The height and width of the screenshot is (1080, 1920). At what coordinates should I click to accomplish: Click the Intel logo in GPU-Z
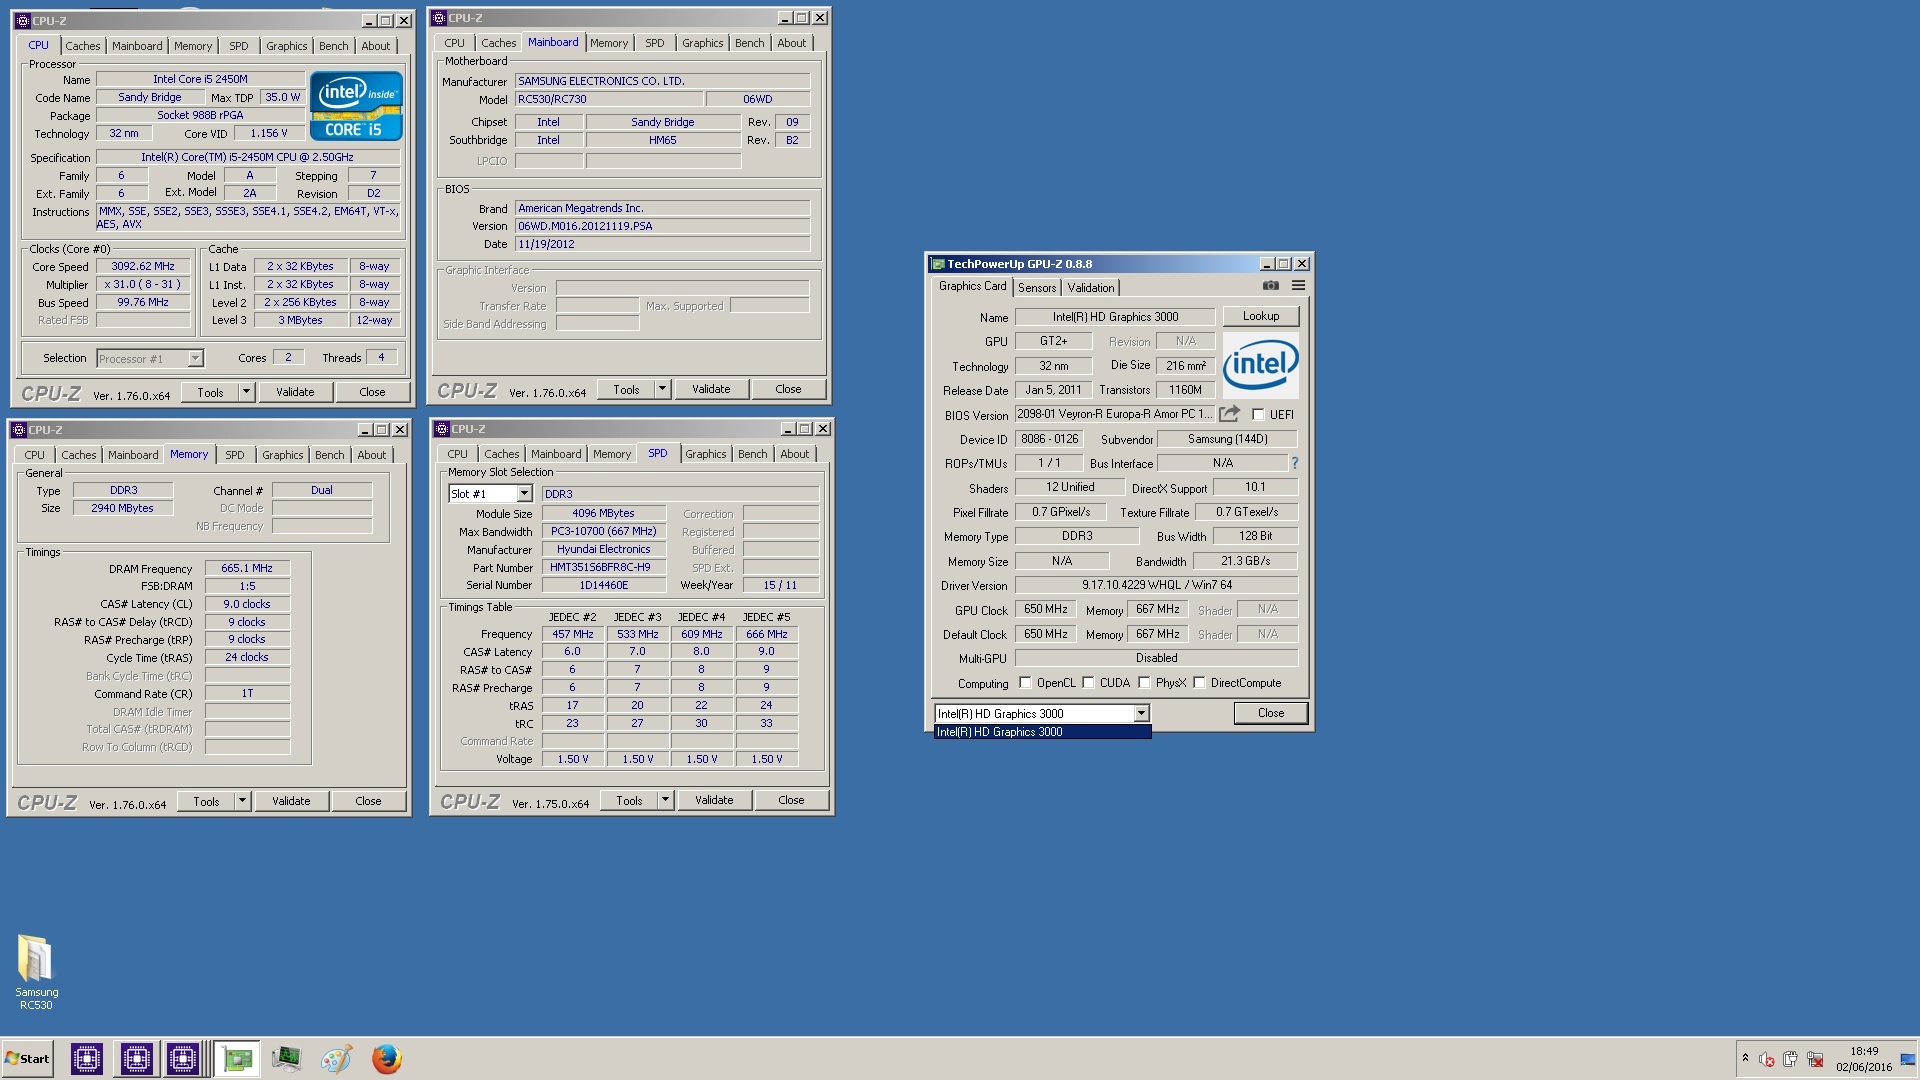[1260, 365]
